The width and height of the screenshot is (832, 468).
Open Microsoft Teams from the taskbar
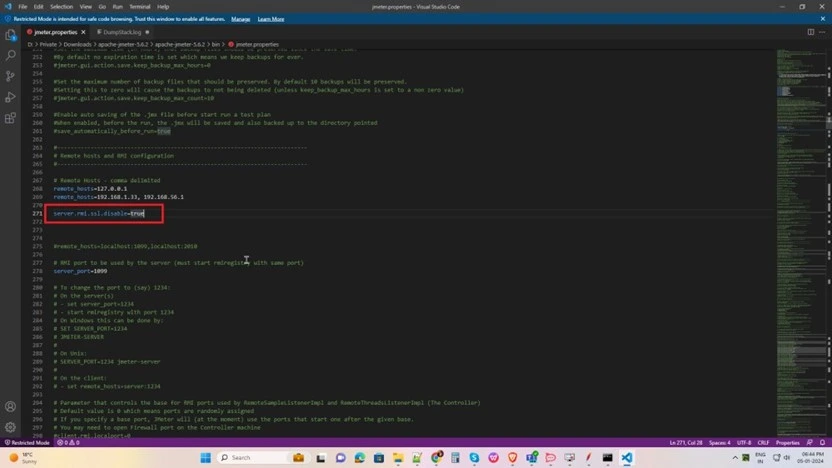(532, 457)
